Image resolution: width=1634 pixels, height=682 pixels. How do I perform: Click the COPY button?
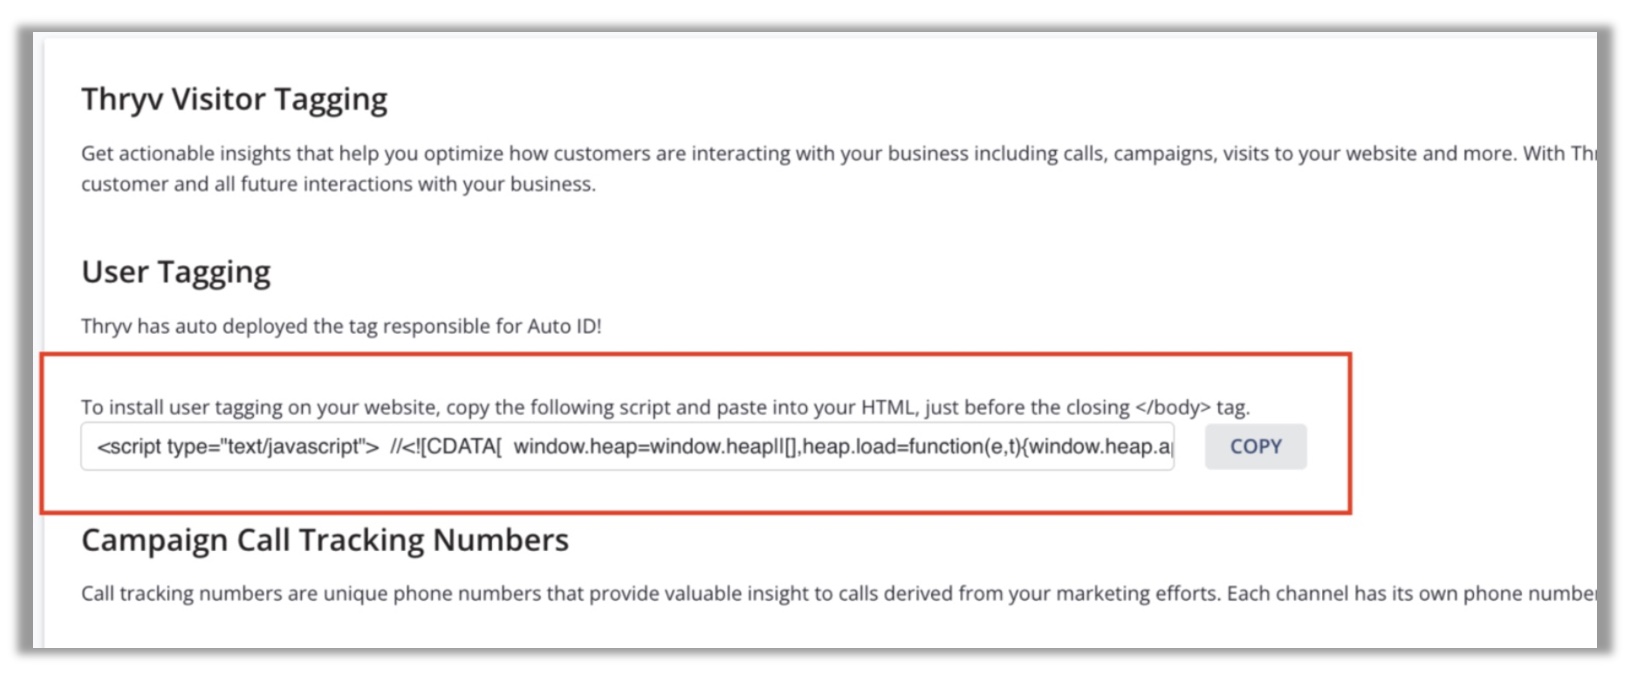pos(1255,447)
